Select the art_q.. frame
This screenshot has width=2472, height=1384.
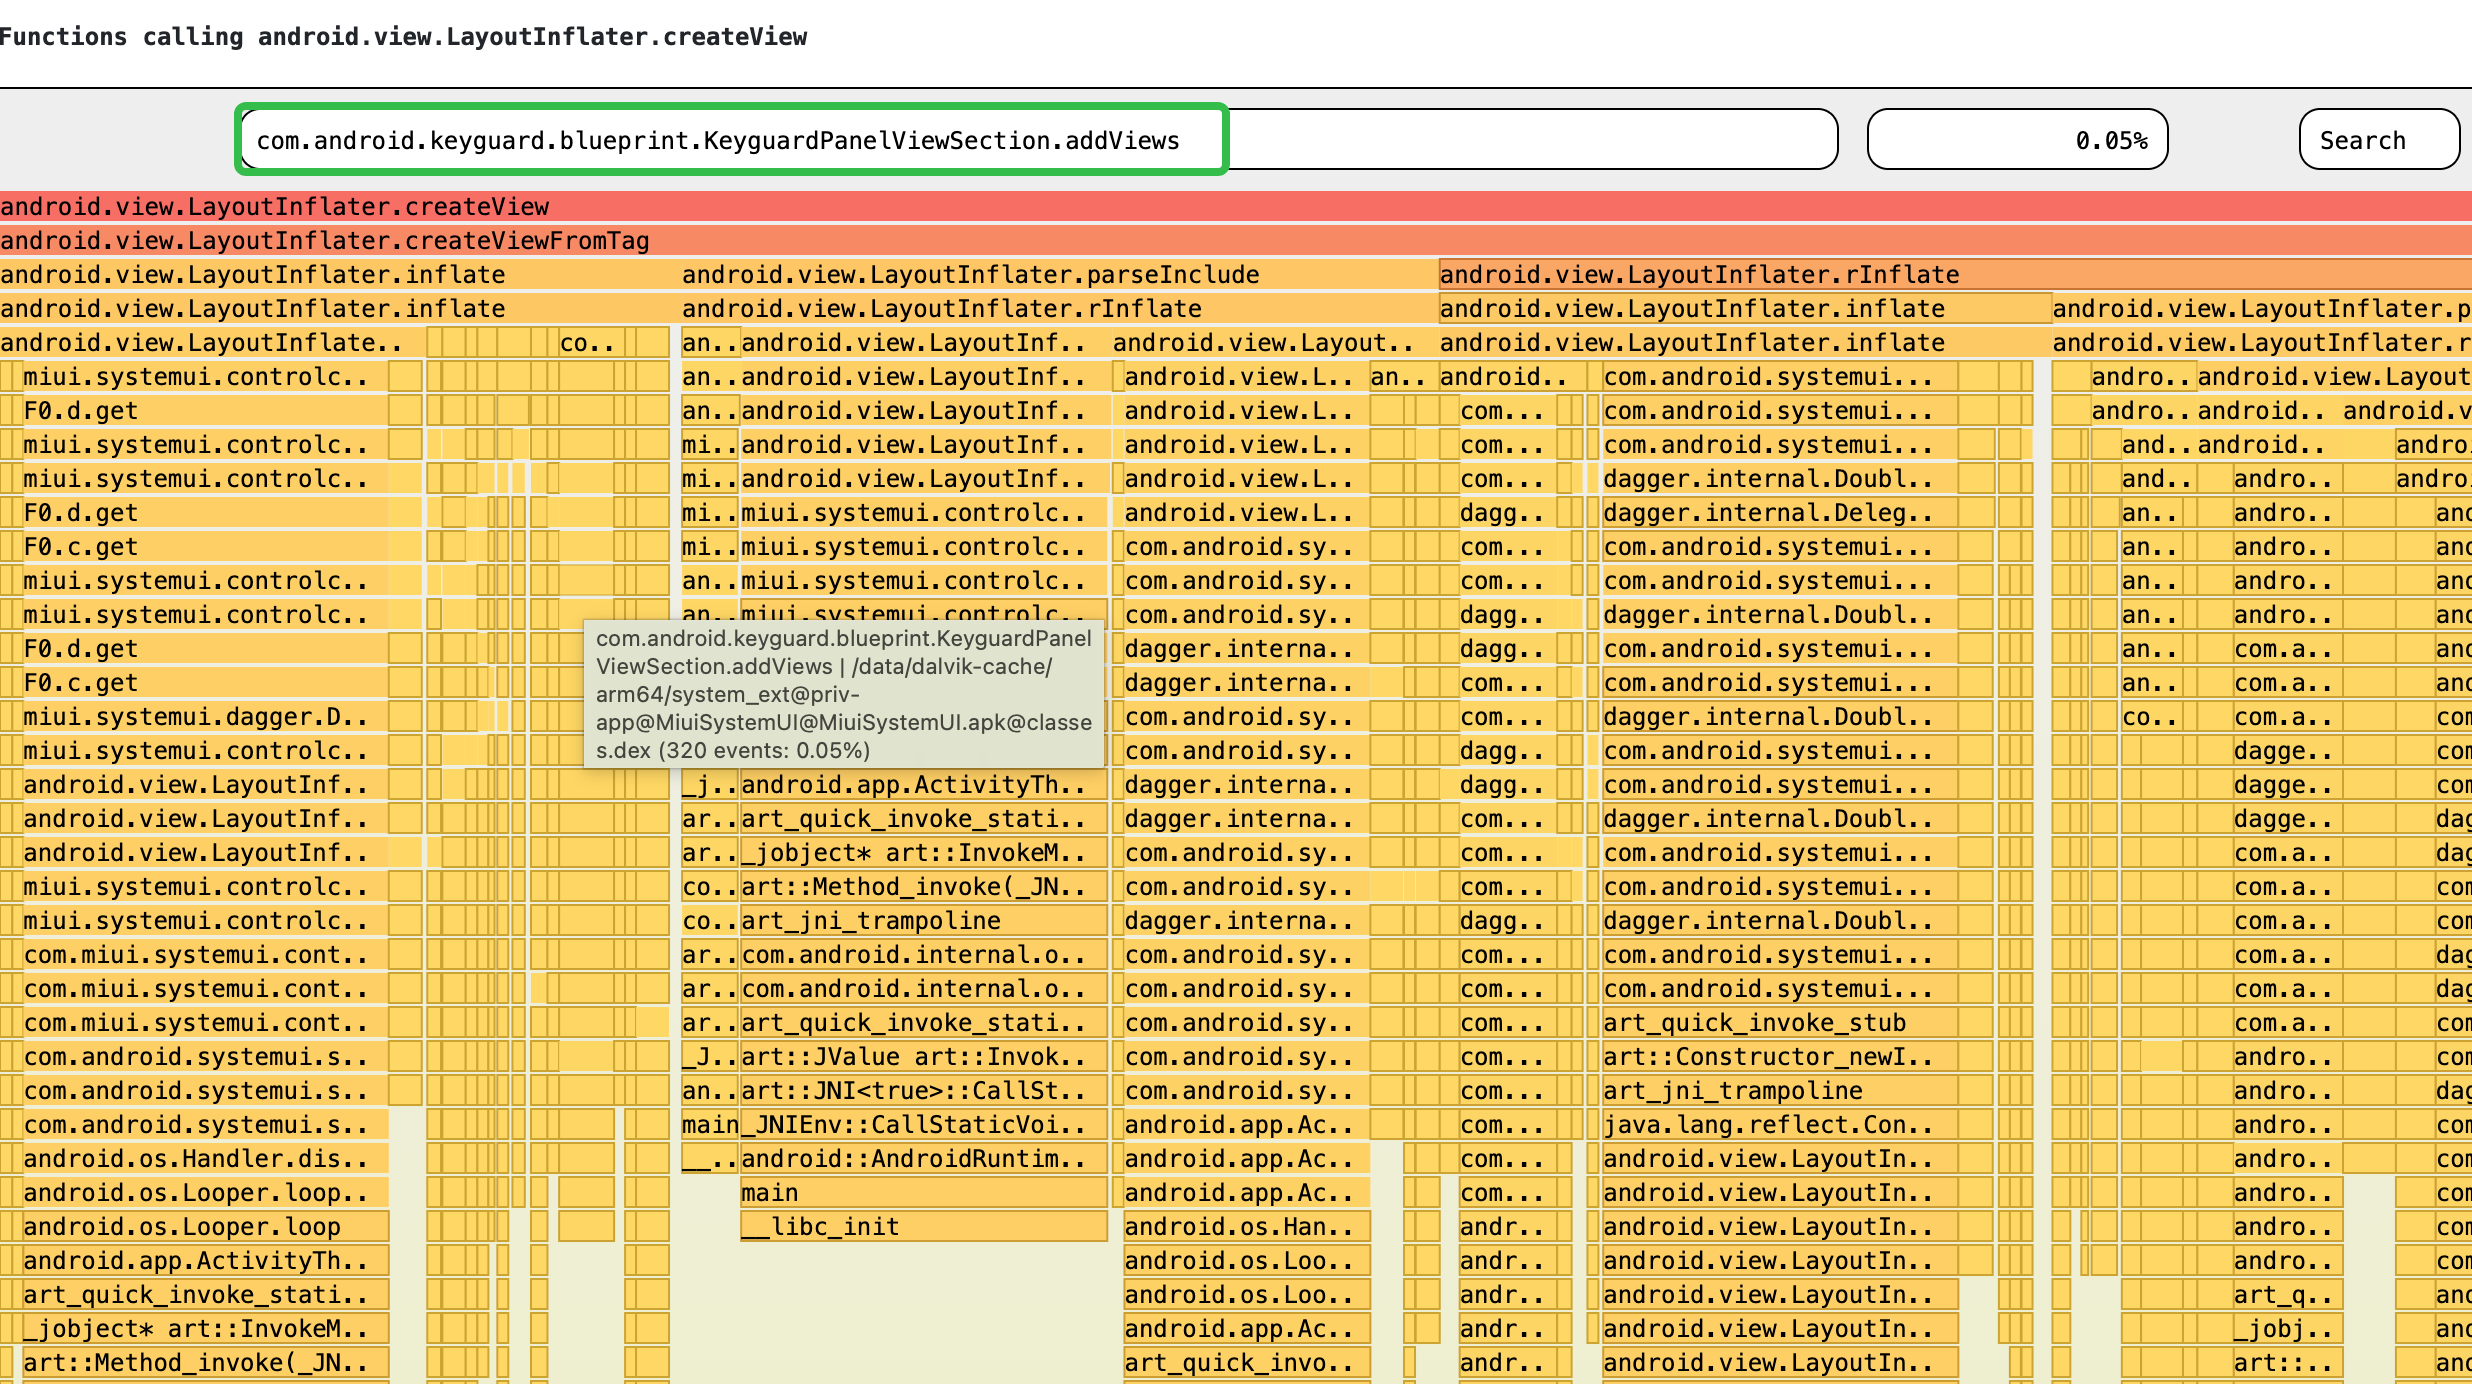(2286, 1295)
